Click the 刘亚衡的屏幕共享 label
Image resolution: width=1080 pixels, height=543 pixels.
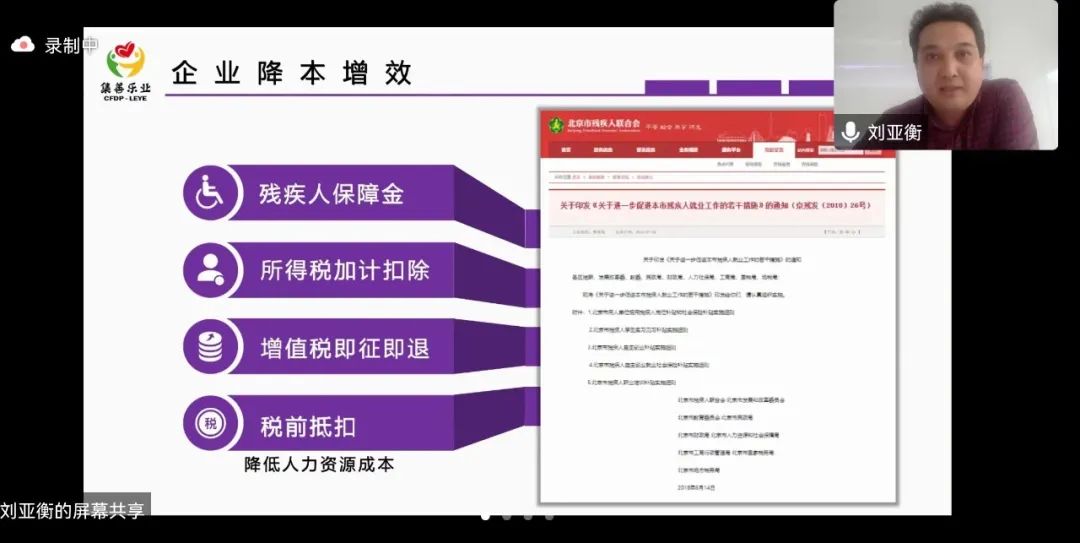tap(73, 511)
